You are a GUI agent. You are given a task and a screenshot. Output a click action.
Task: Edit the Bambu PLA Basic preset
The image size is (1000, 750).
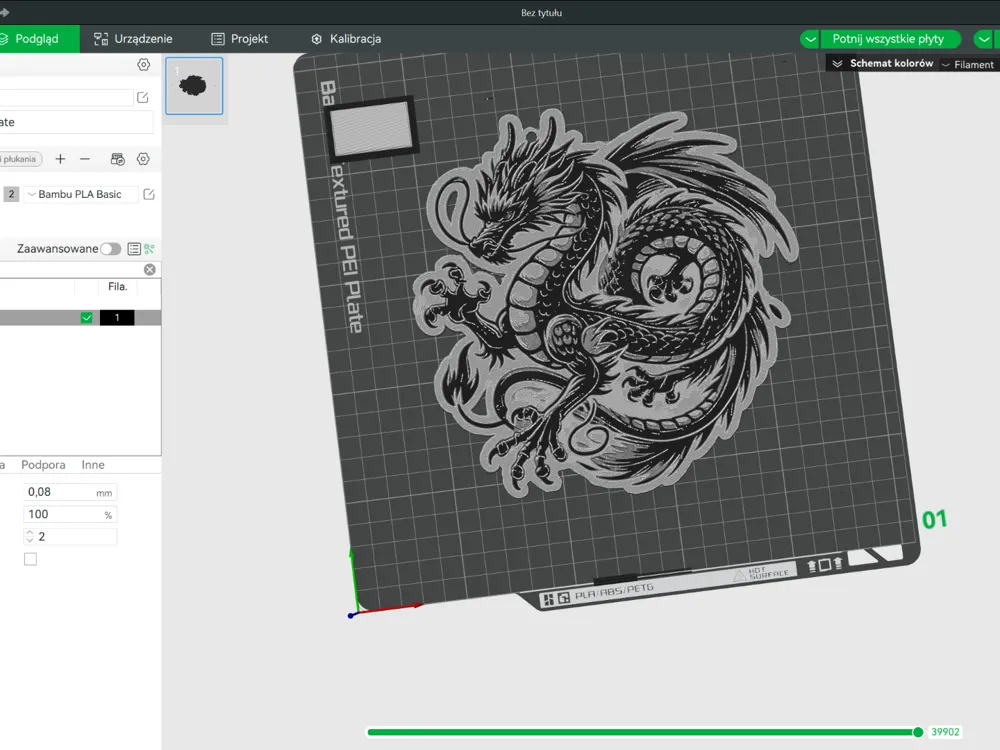pyautogui.click(x=149, y=194)
